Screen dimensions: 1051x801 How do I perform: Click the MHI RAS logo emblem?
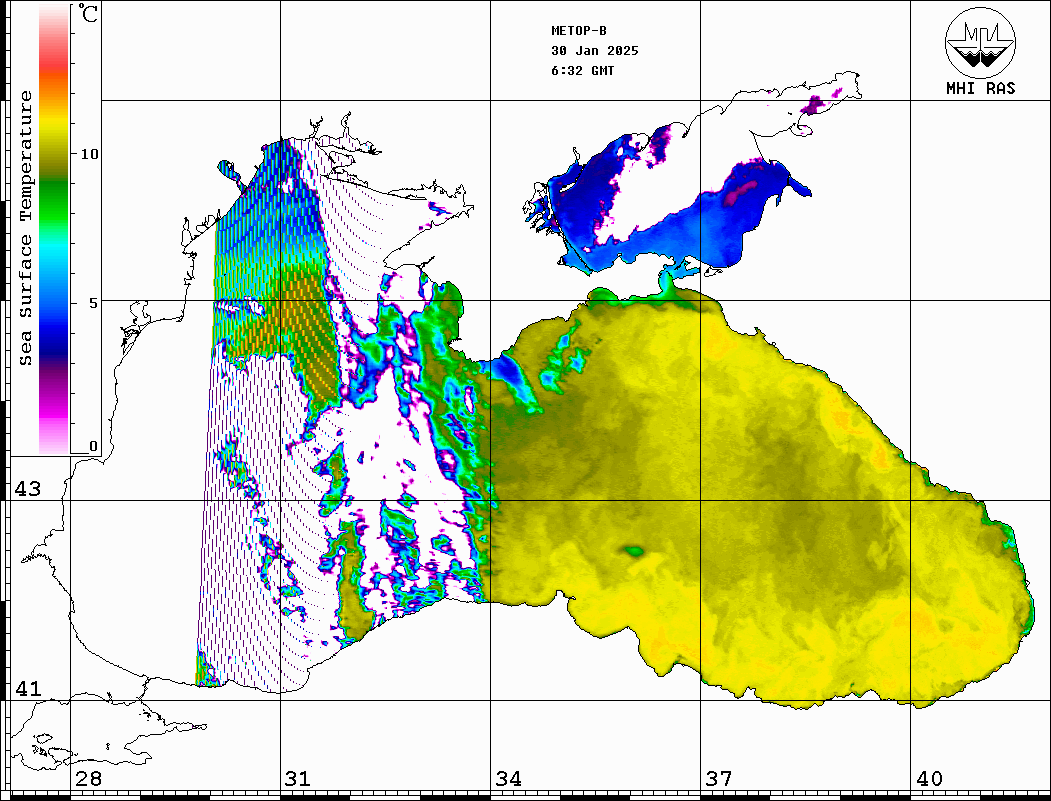coord(981,42)
